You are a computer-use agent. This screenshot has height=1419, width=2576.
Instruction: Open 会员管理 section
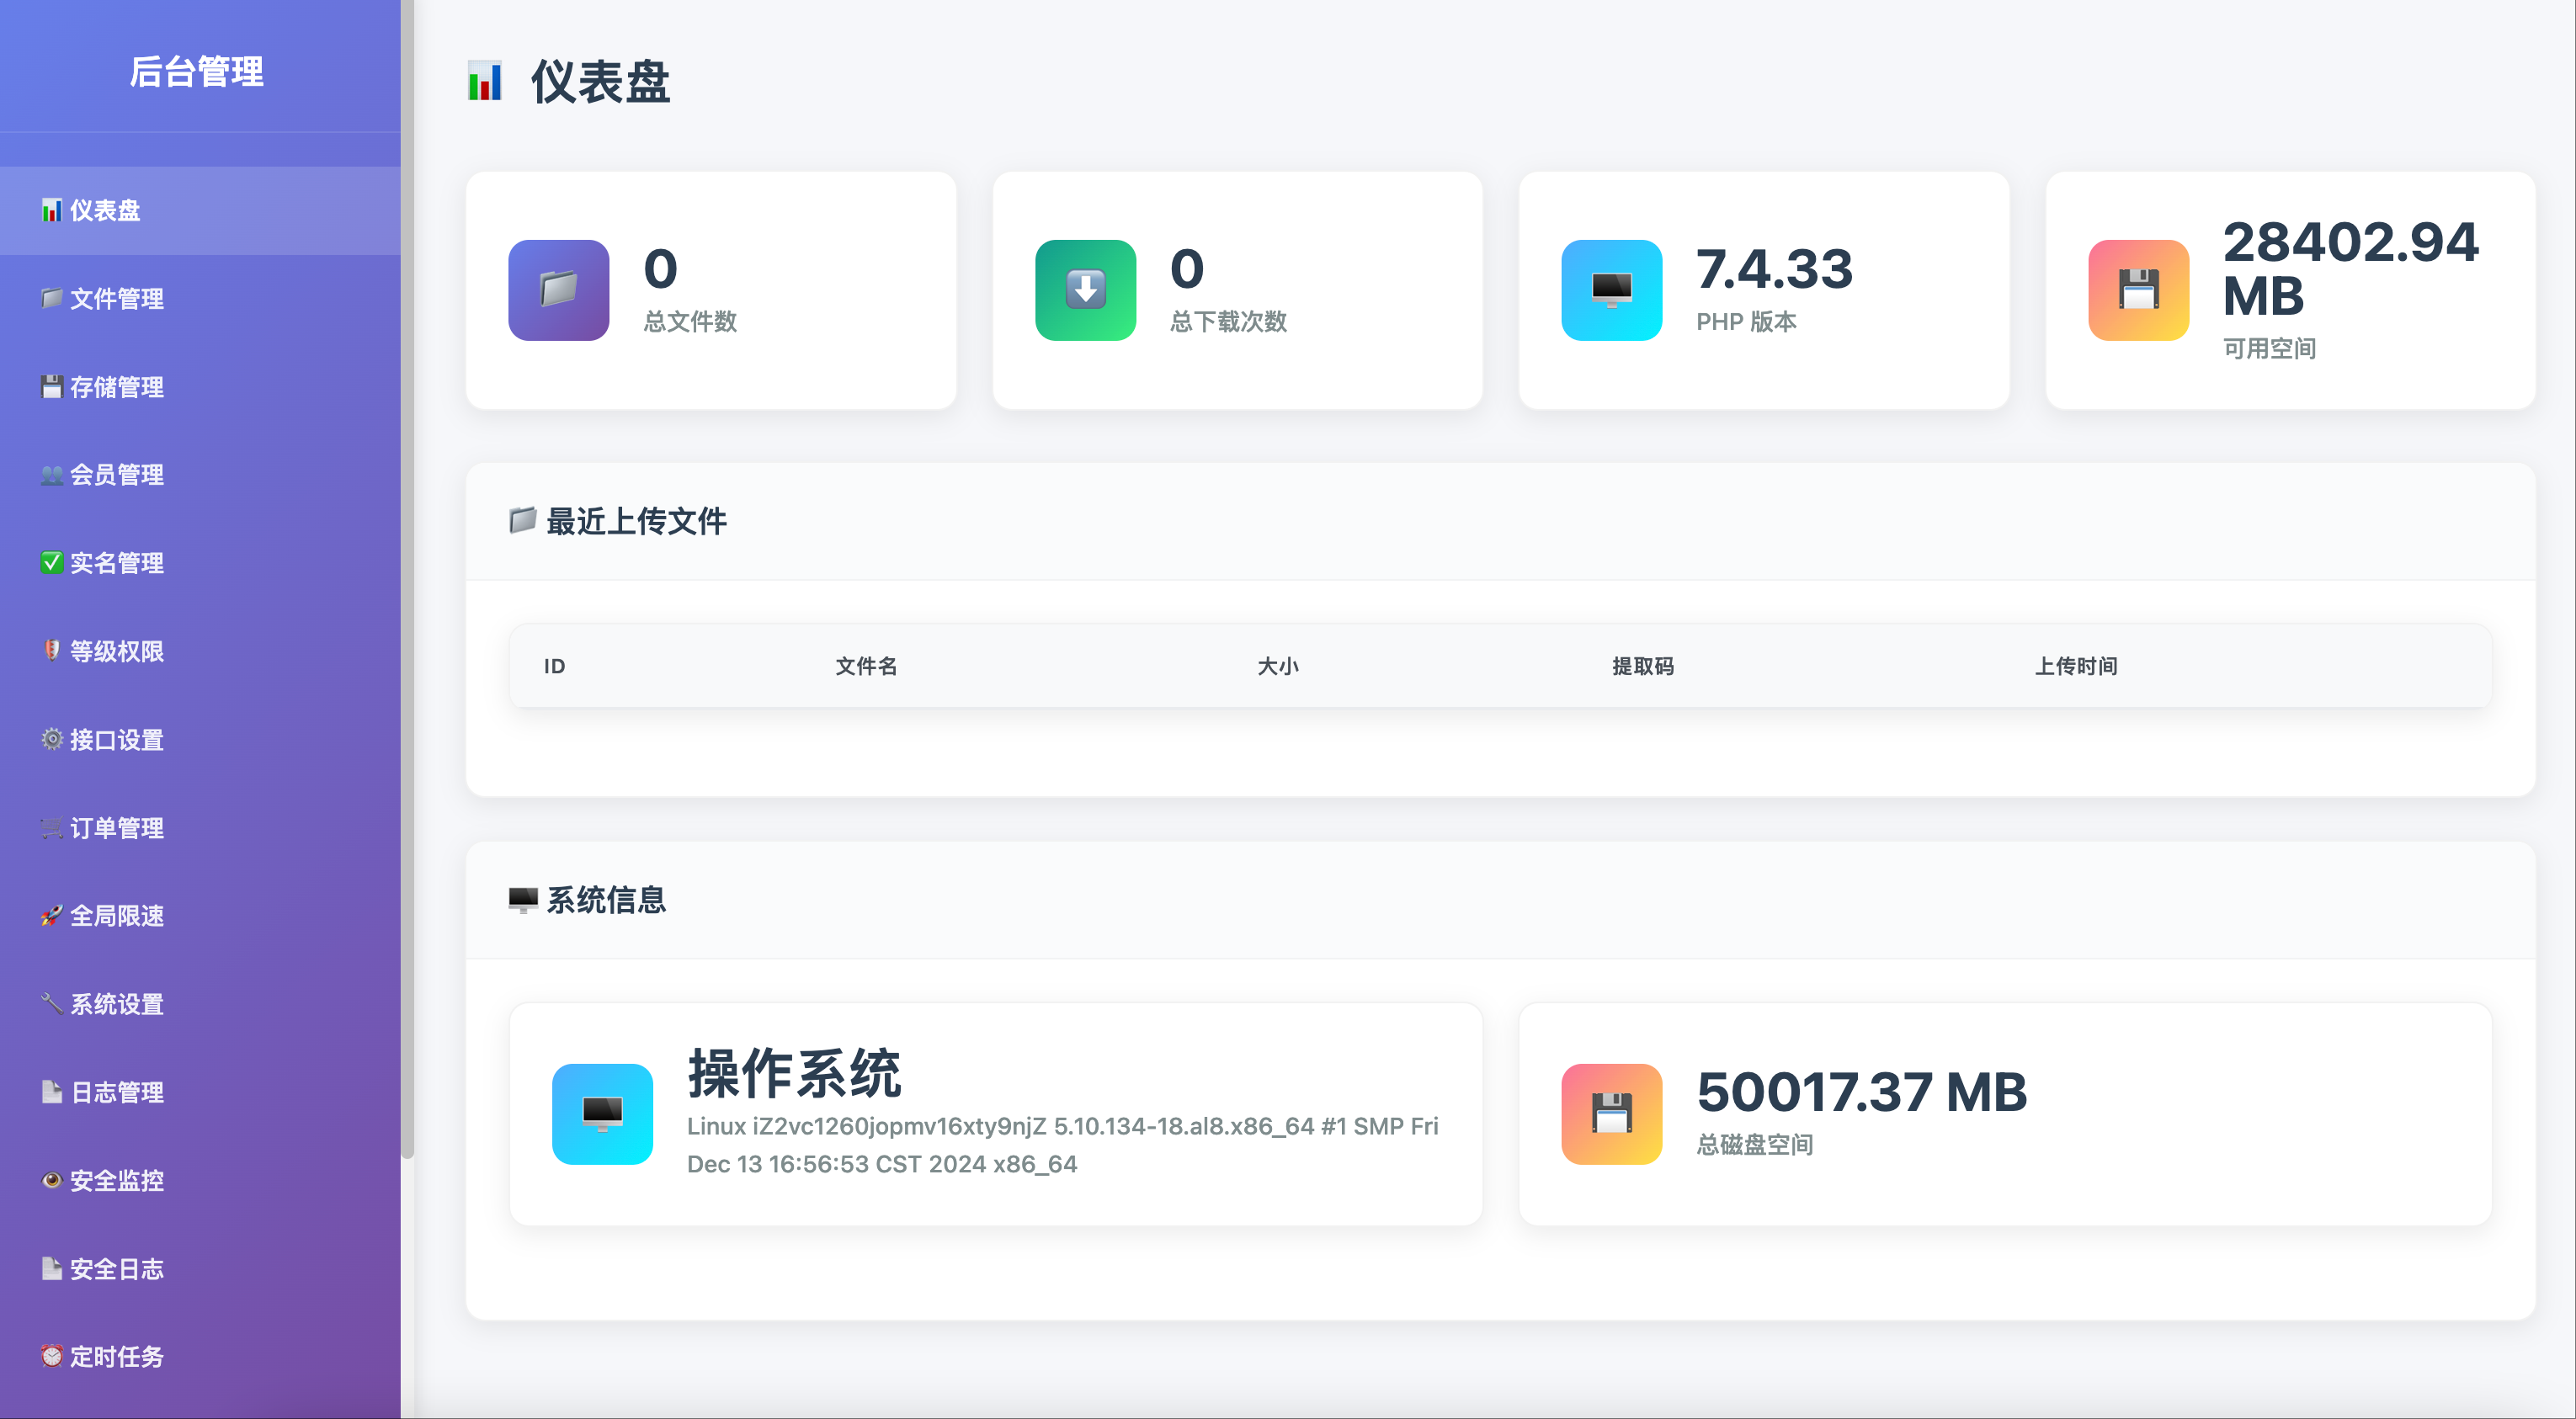coord(200,475)
